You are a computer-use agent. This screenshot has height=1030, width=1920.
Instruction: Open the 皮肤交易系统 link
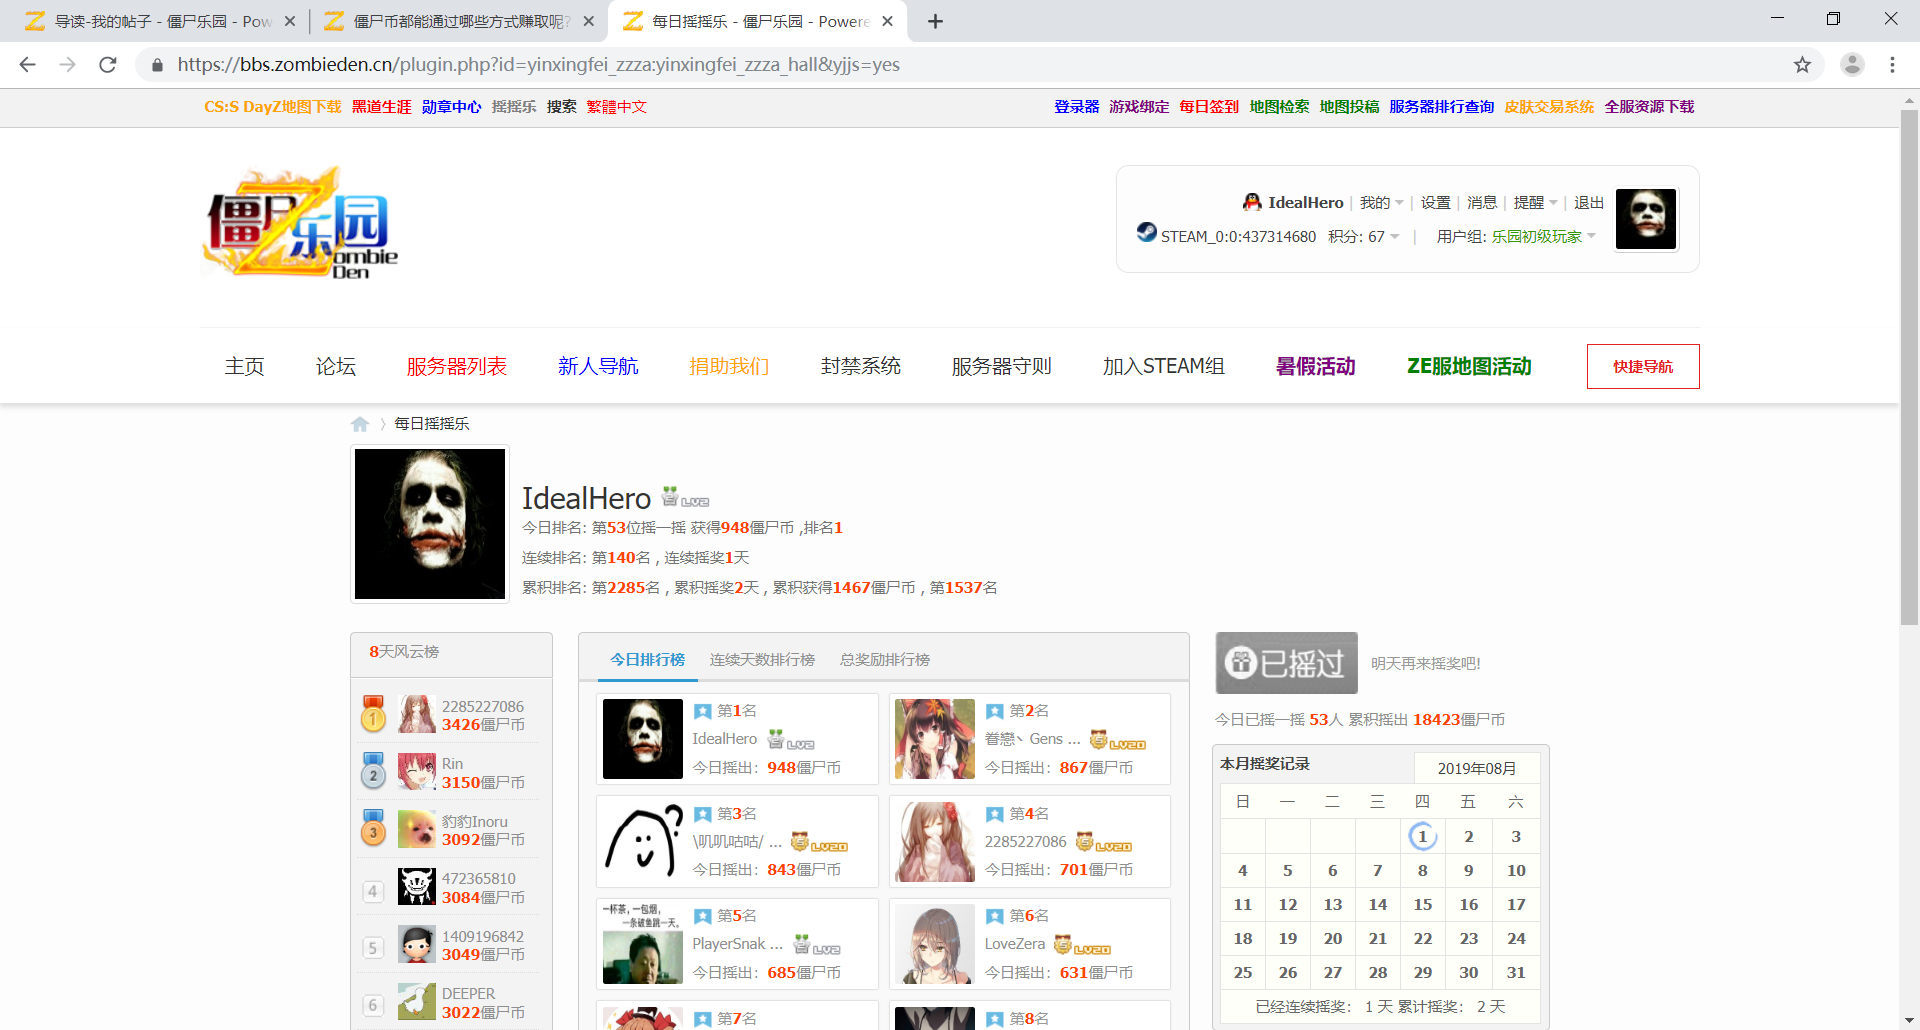point(1549,107)
